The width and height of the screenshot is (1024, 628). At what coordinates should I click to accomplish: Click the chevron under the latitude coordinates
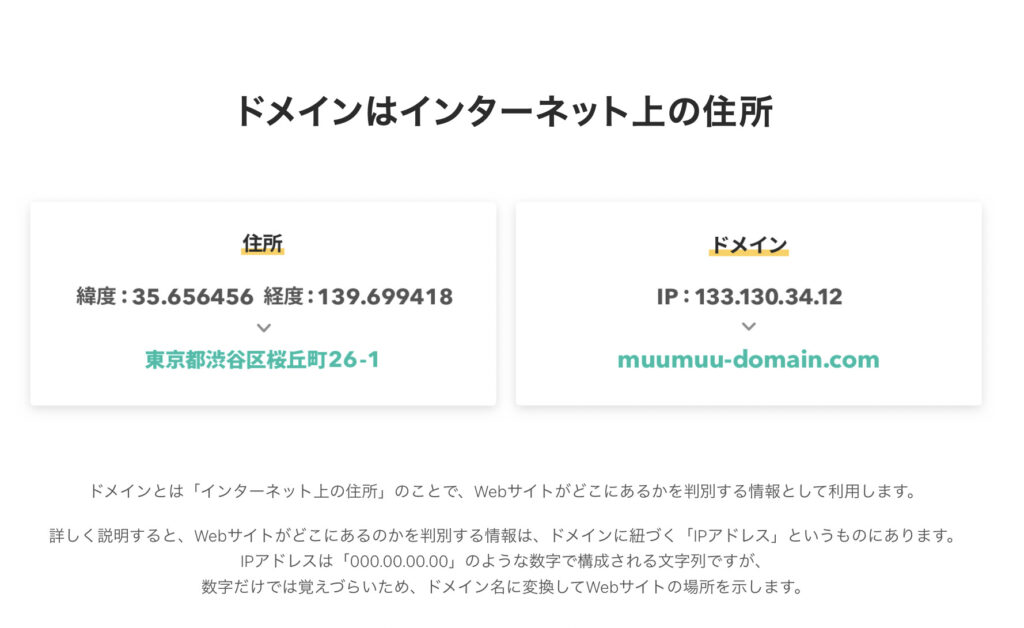click(263, 328)
